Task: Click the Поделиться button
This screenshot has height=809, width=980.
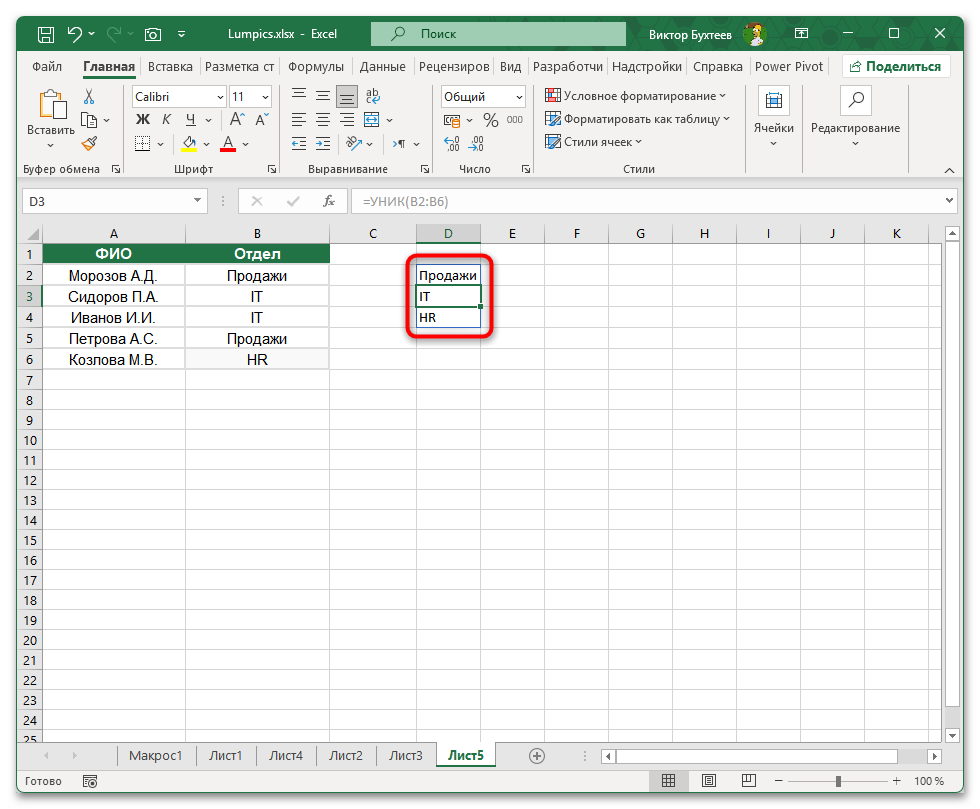Action: pyautogui.click(x=899, y=66)
